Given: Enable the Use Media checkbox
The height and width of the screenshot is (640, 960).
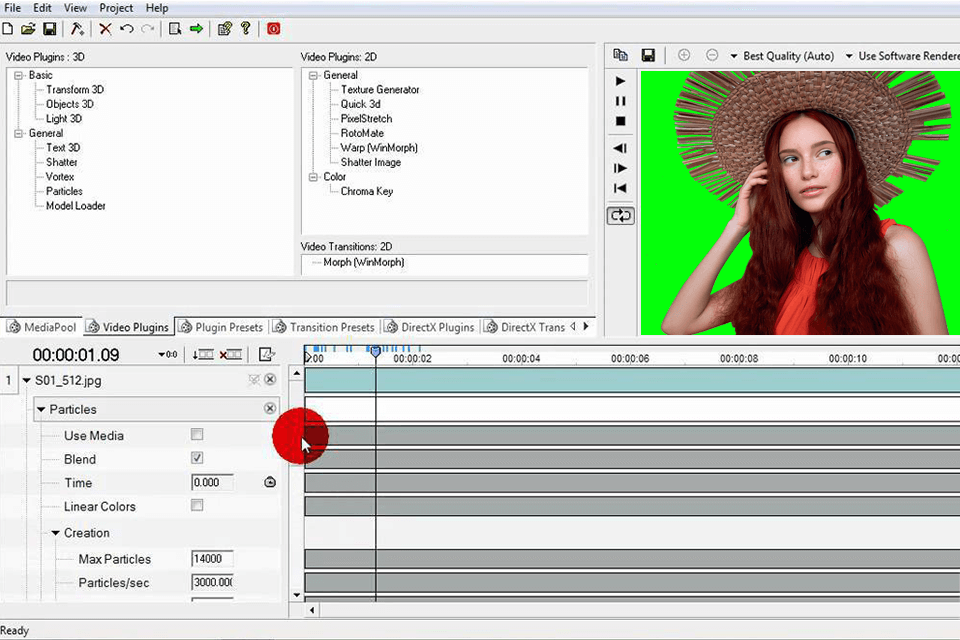Looking at the screenshot, I should pos(197,435).
